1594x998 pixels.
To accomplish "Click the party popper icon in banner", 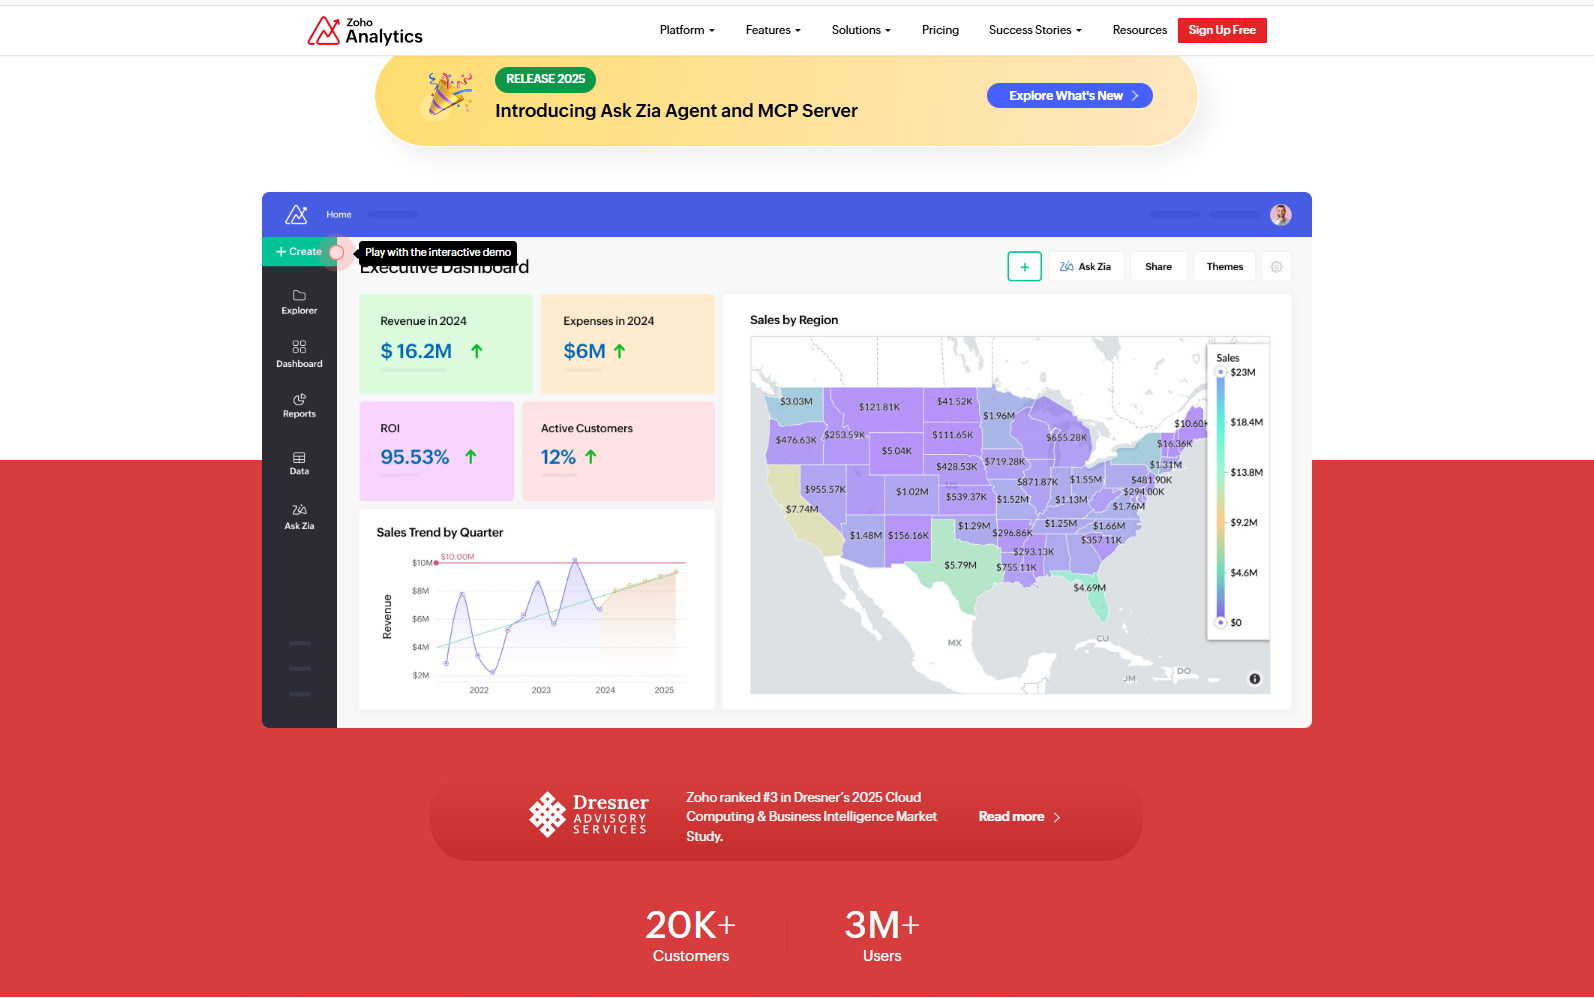I will coord(449,94).
